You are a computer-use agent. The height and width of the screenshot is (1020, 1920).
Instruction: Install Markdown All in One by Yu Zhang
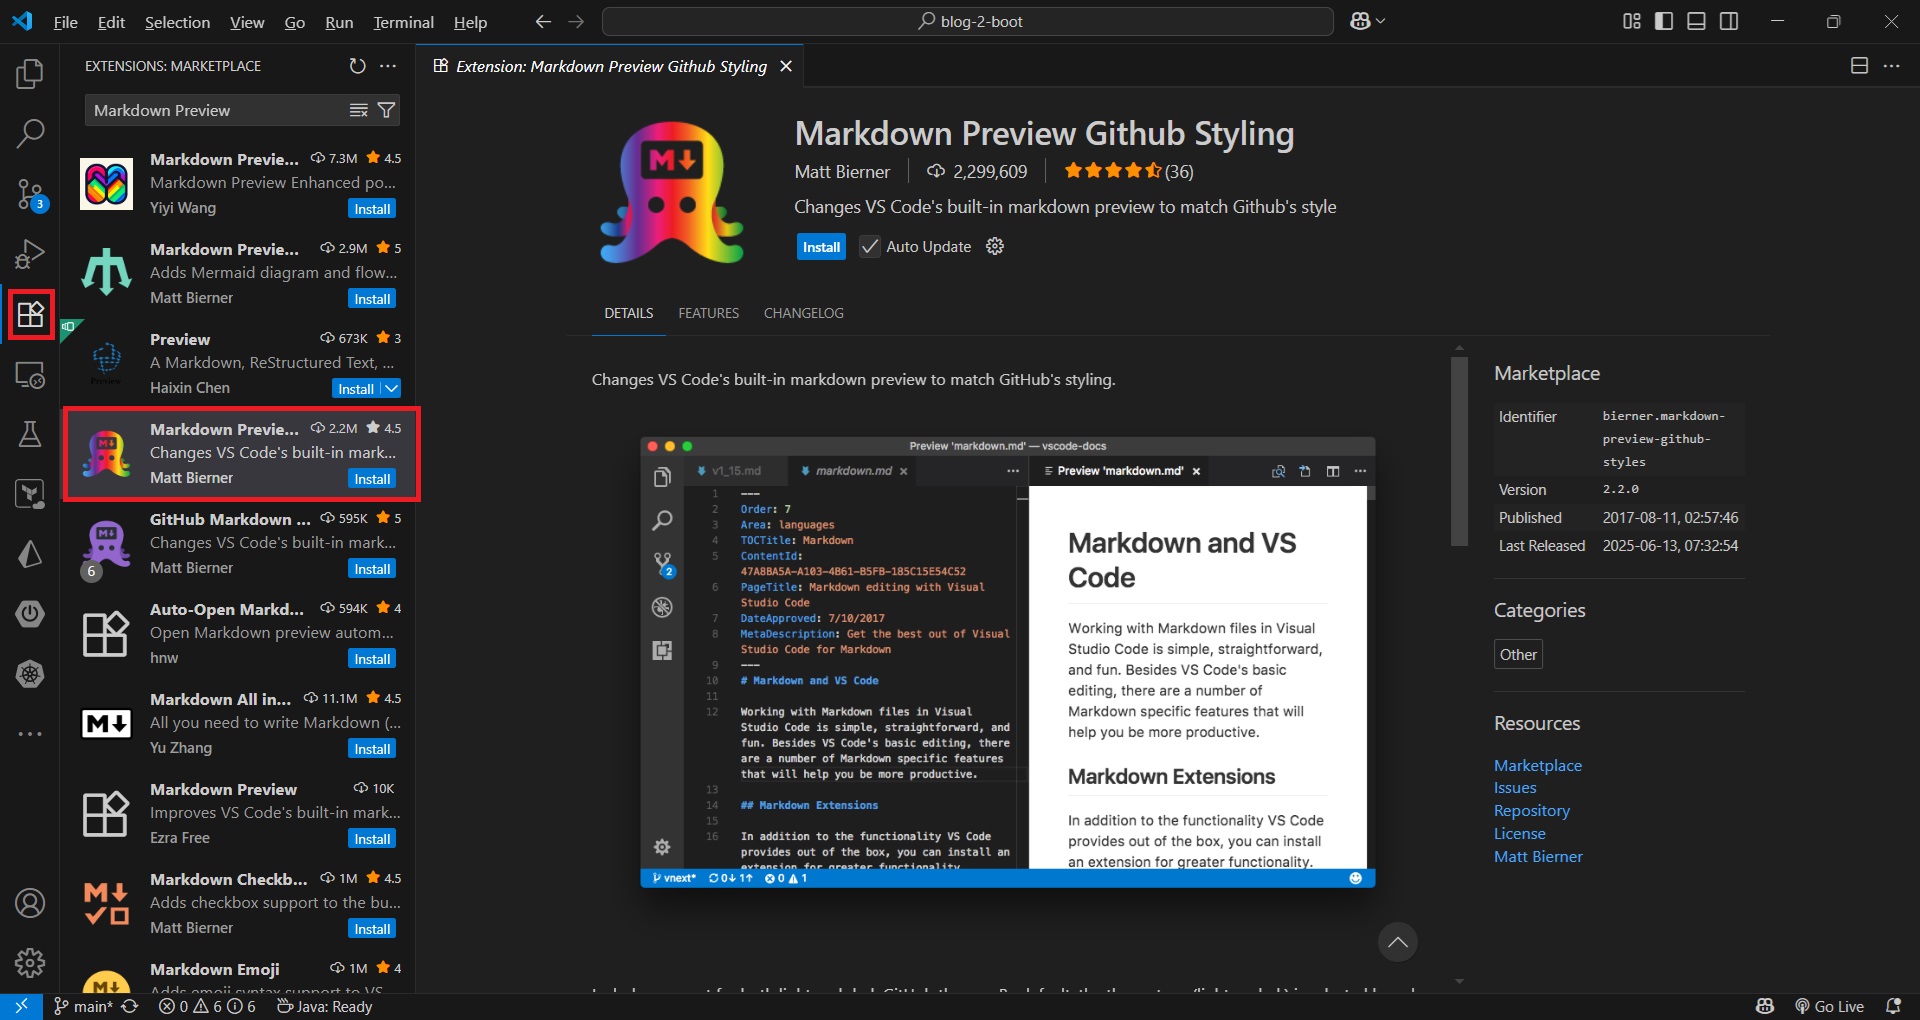click(372, 748)
